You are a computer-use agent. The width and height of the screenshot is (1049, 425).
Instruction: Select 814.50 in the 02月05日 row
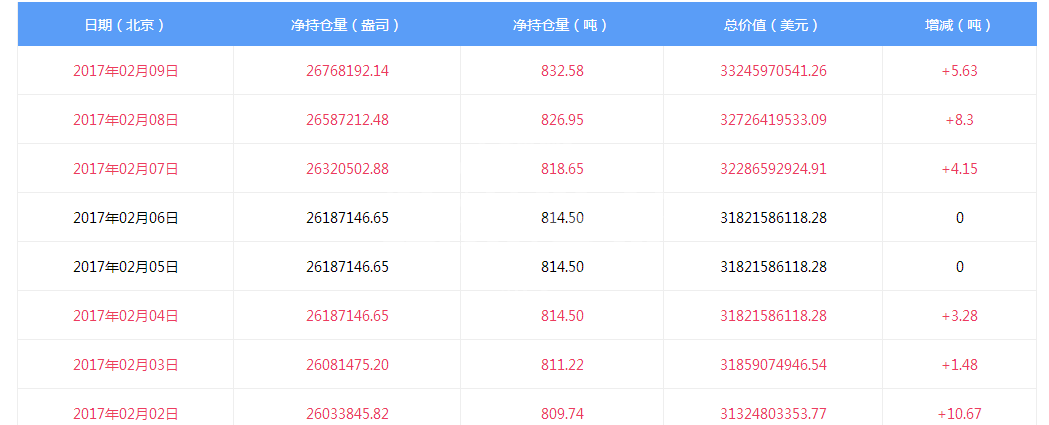562,266
